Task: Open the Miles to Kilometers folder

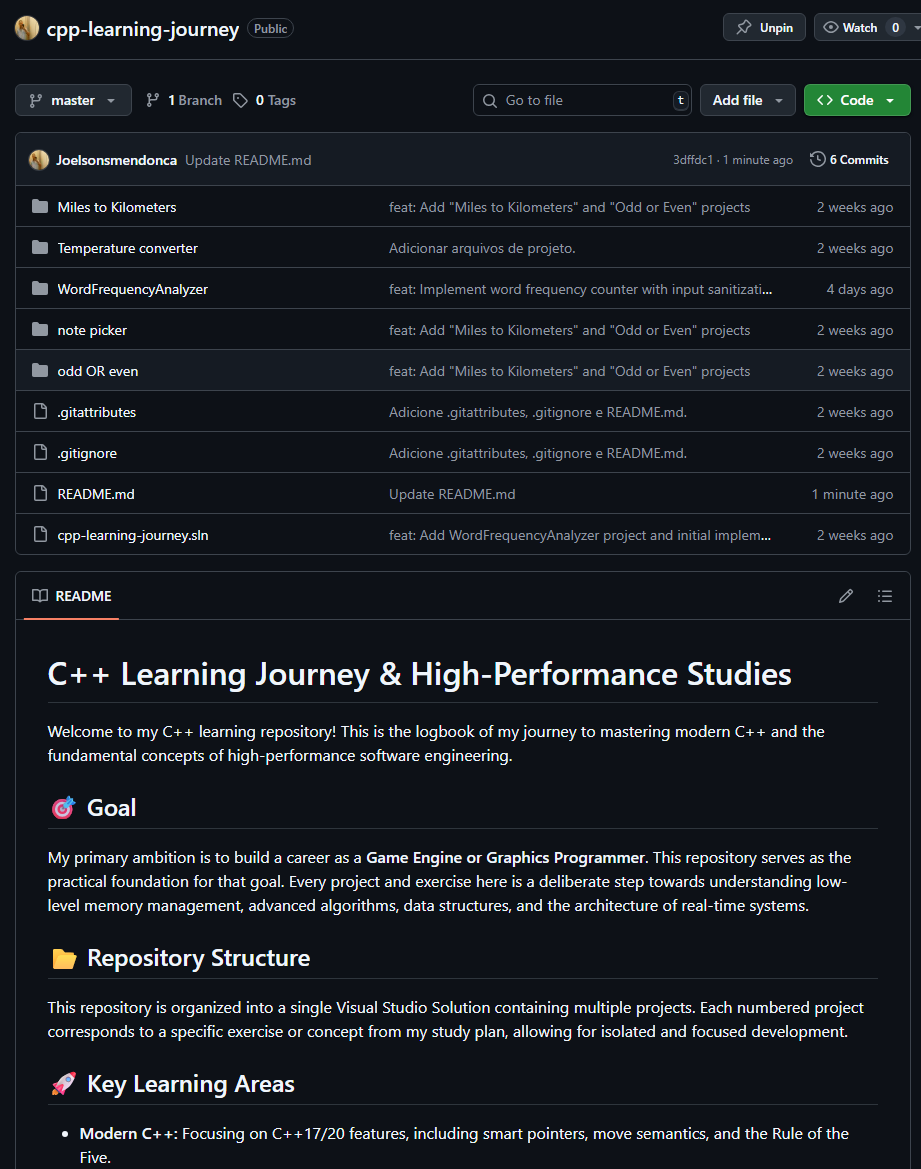Action: click(x=117, y=207)
